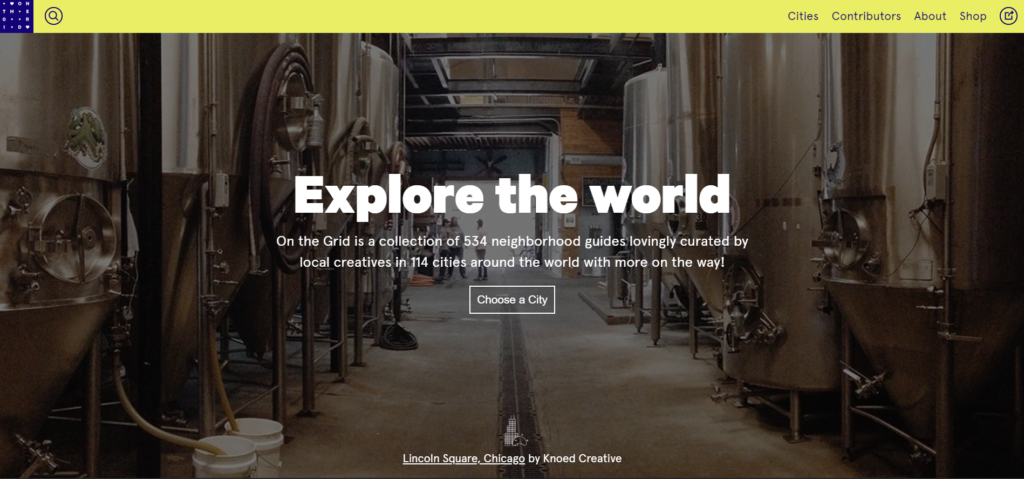Click the Explore the world headline

pos(512,195)
